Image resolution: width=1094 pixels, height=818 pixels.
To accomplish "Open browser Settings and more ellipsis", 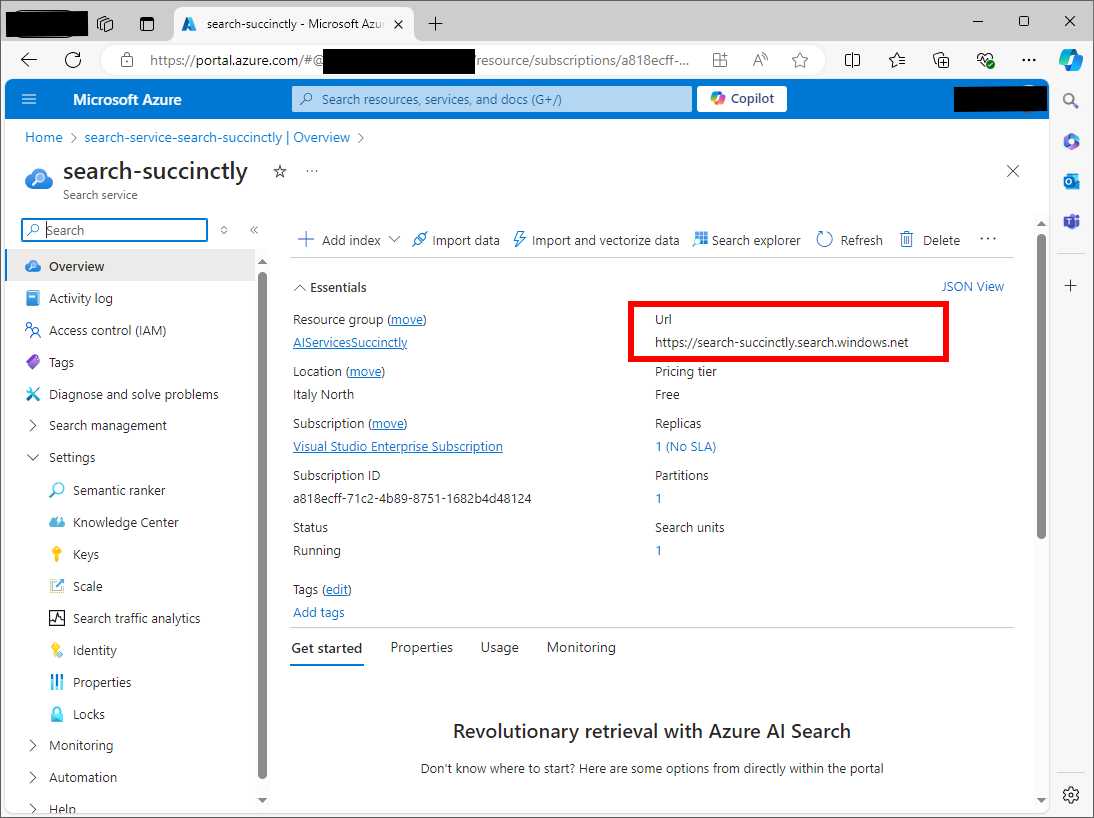I will click(x=1028, y=60).
